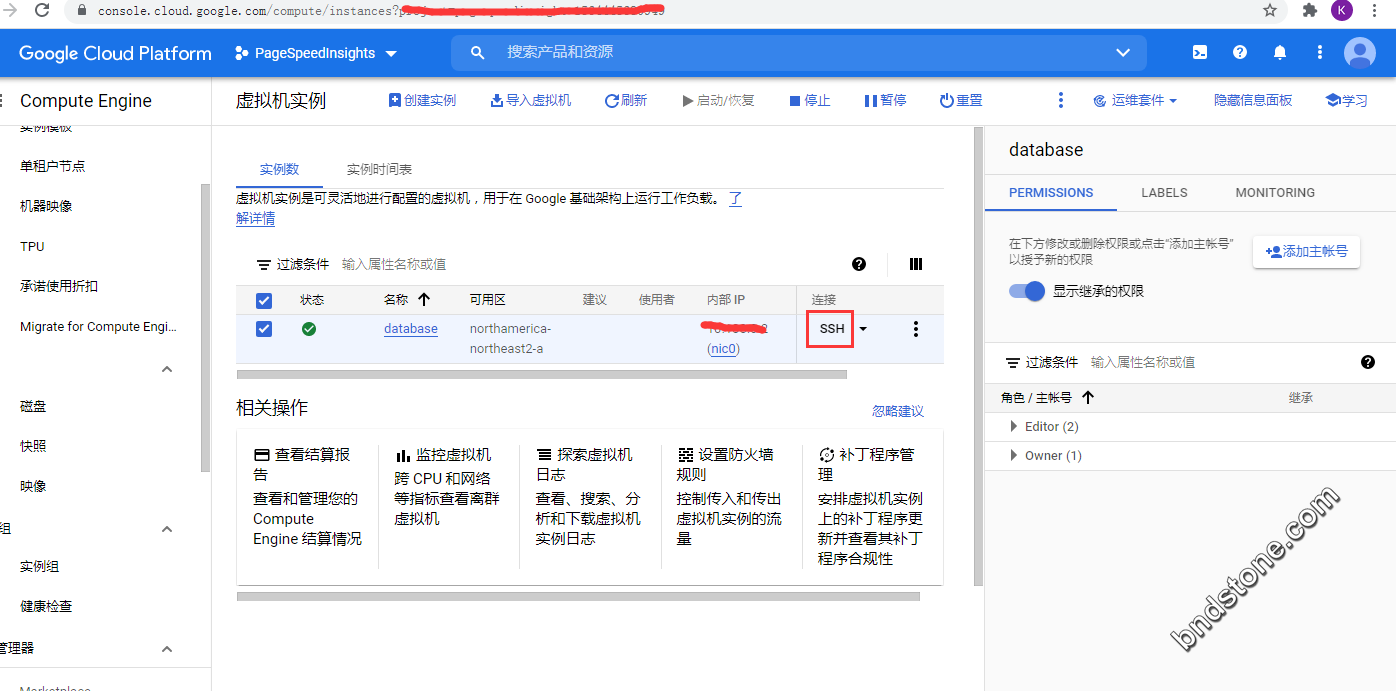
Task: Open the toolbar's three-dot overflow menu
Action: (x=1061, y=101)
